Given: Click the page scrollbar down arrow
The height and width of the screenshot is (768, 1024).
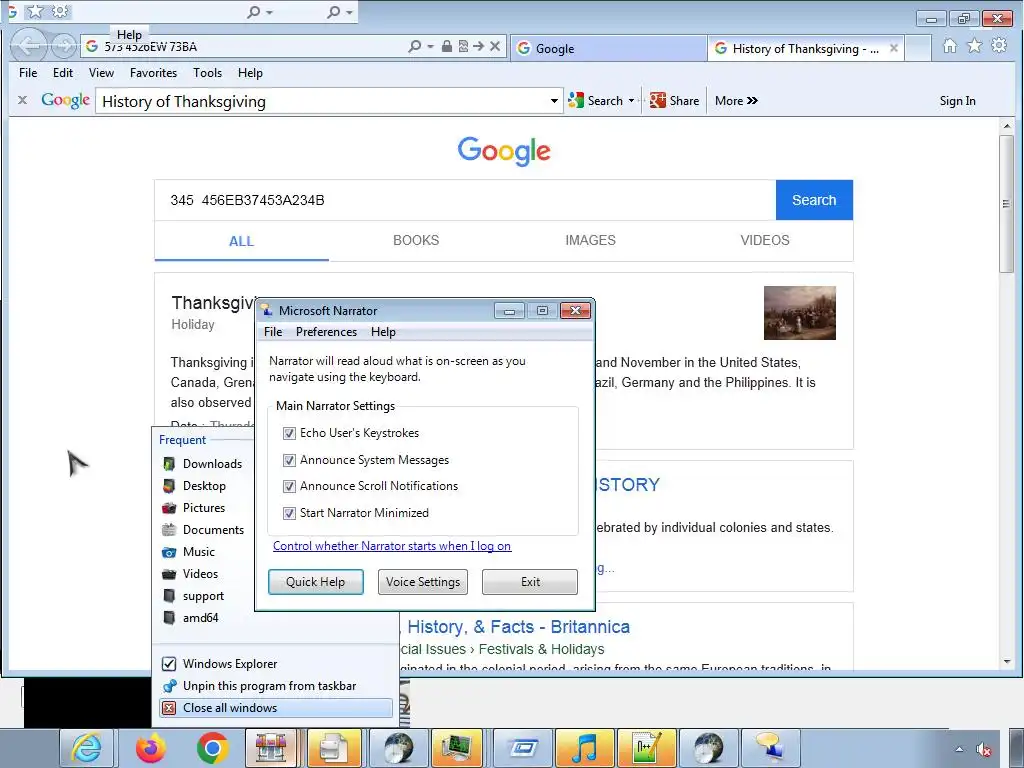Looking at the screenshot, I should (1006, 662).
